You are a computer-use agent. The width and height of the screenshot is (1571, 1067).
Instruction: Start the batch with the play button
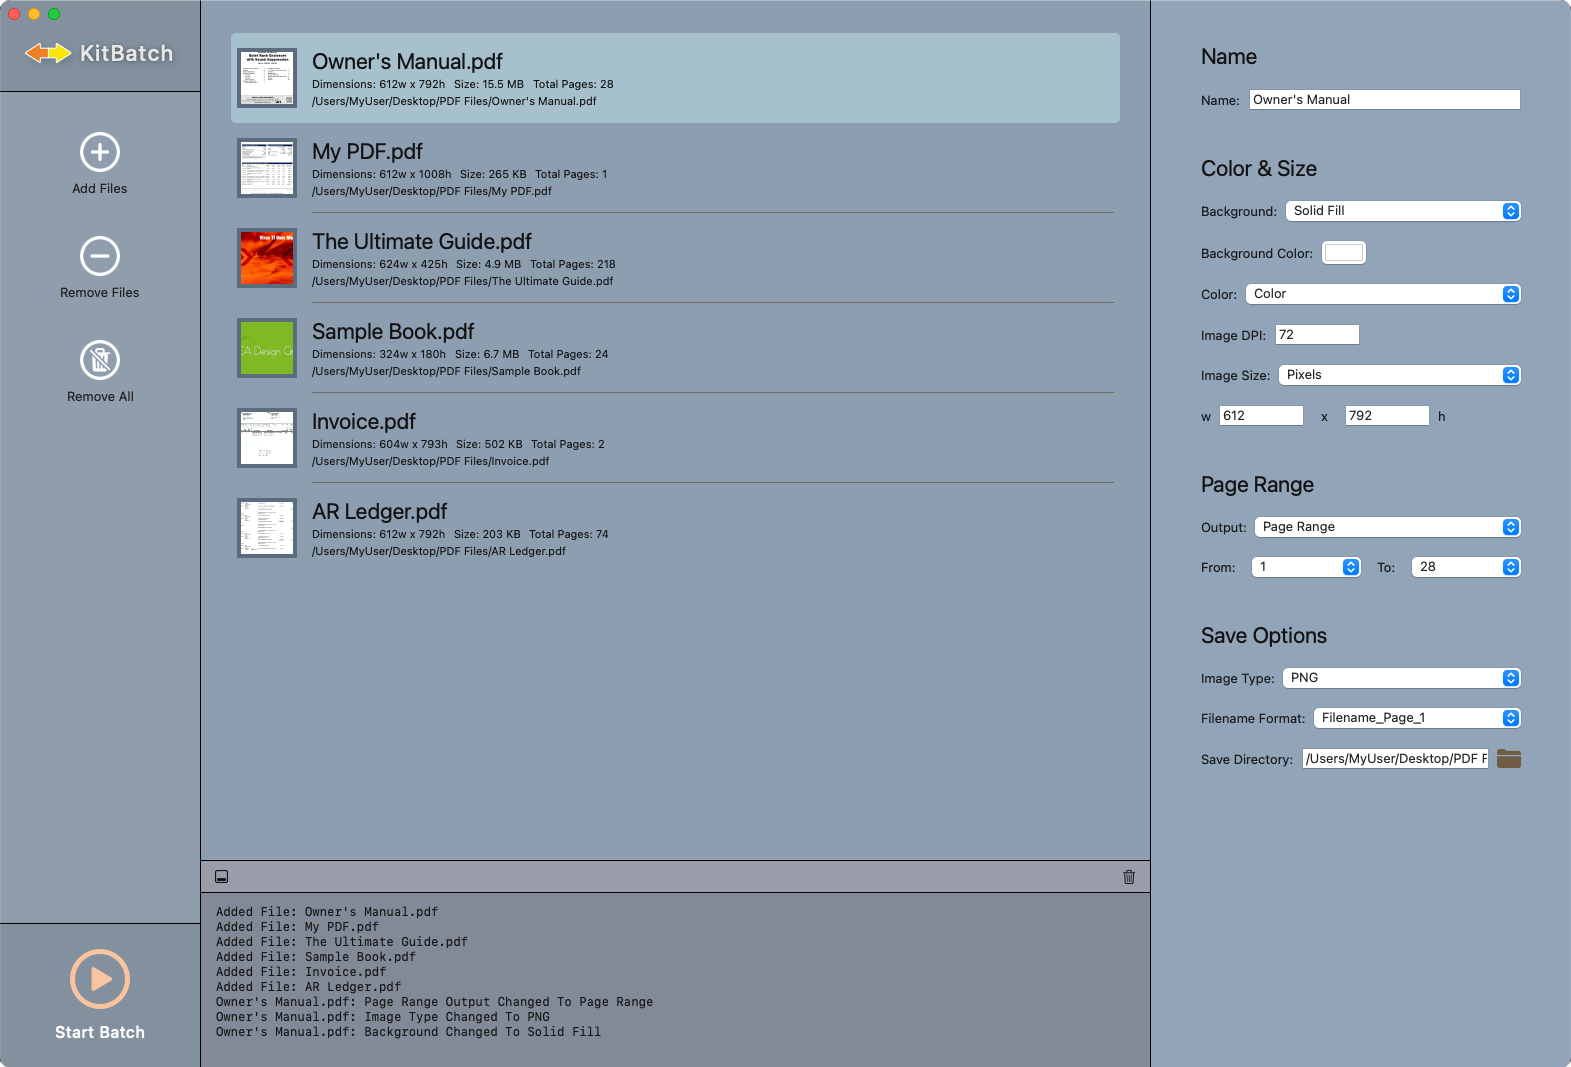(100, 979)
